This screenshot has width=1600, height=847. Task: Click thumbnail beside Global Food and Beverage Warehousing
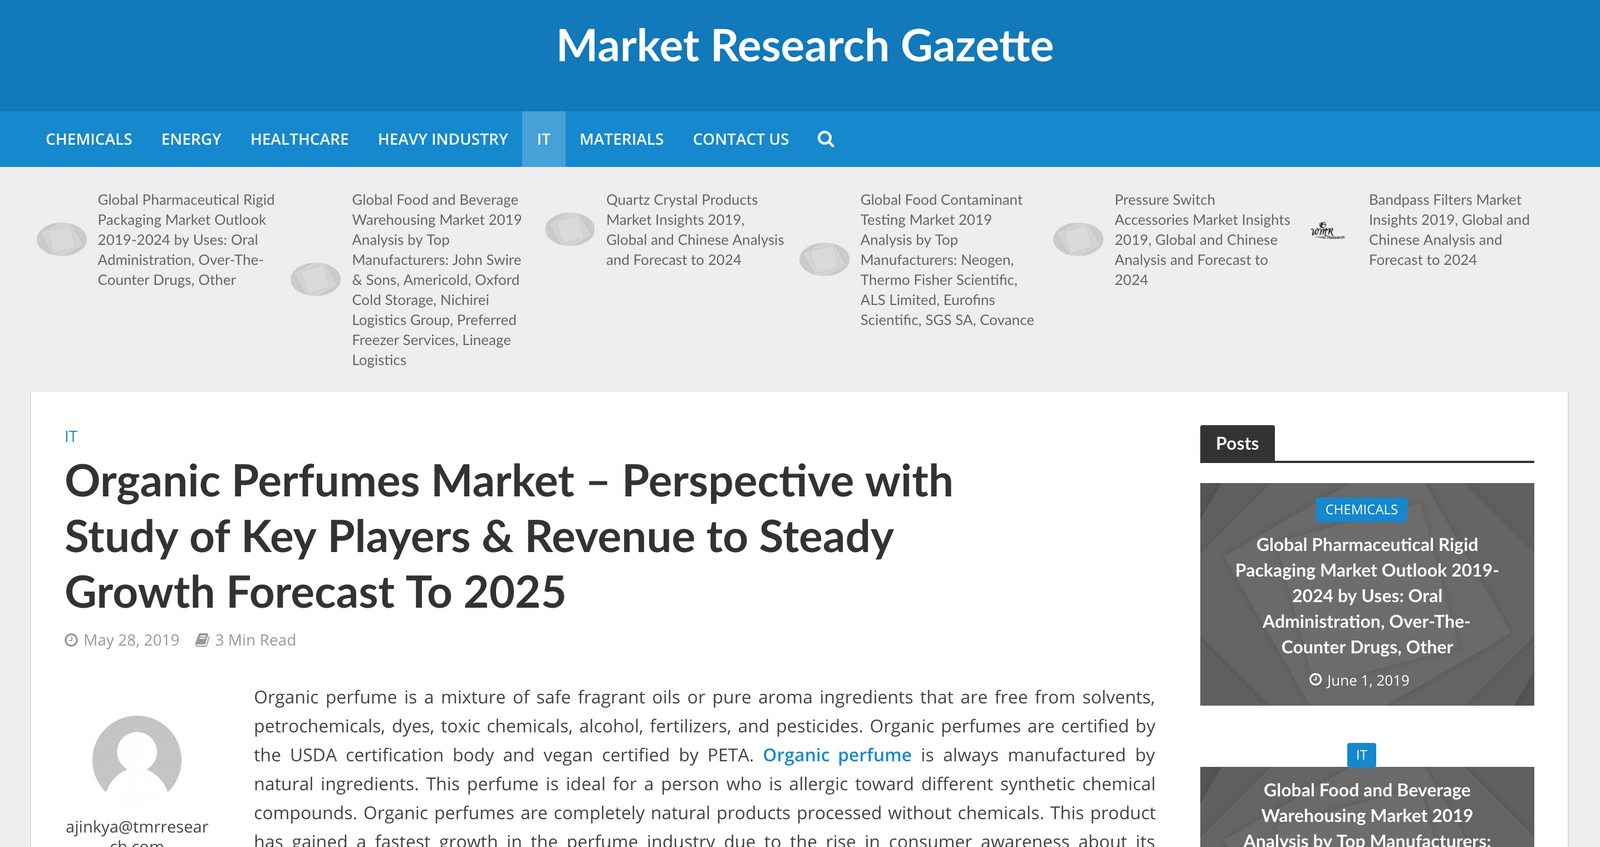click(316, 279)
